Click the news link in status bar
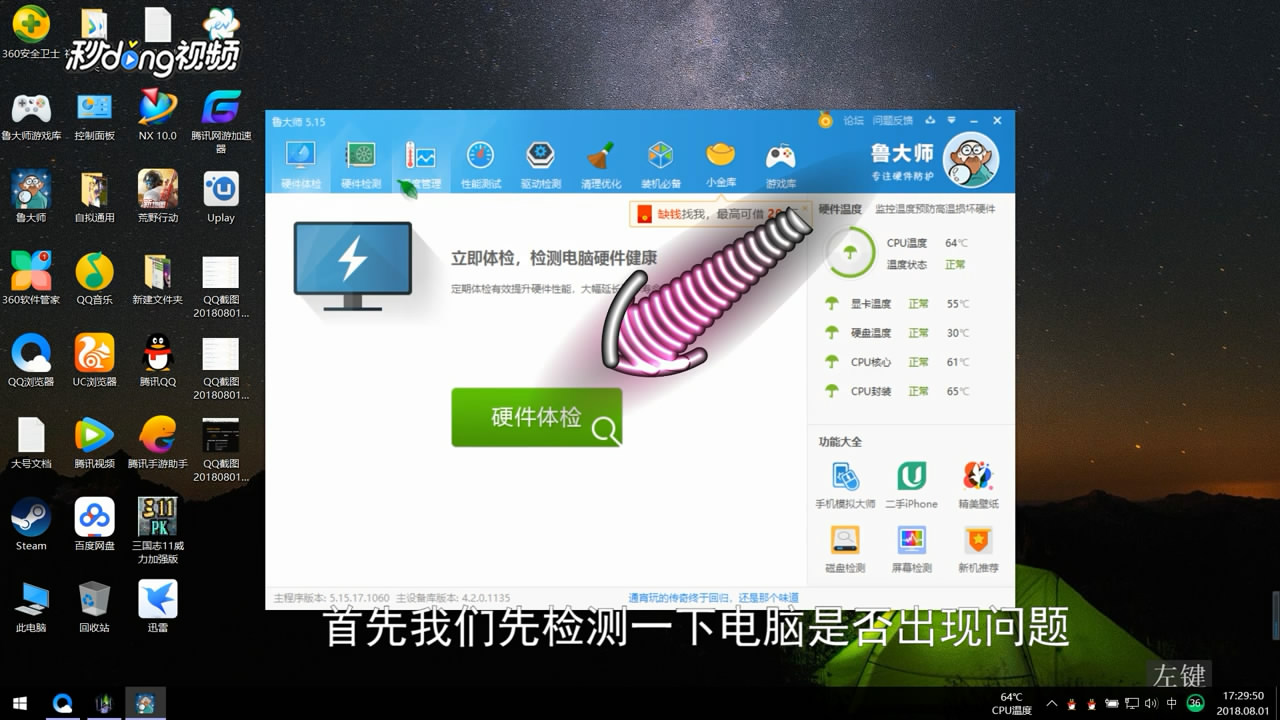The height and width of the screenshot is (720, 1280). tap(713, 598)
